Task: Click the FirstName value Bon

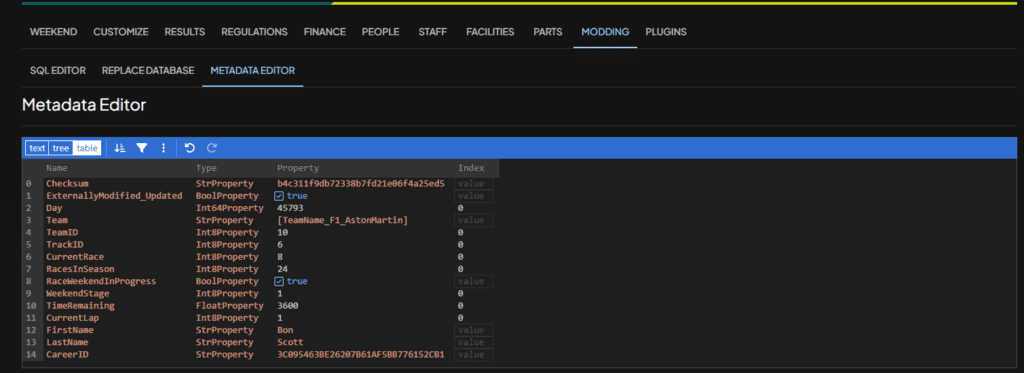Action: point(285,330)
